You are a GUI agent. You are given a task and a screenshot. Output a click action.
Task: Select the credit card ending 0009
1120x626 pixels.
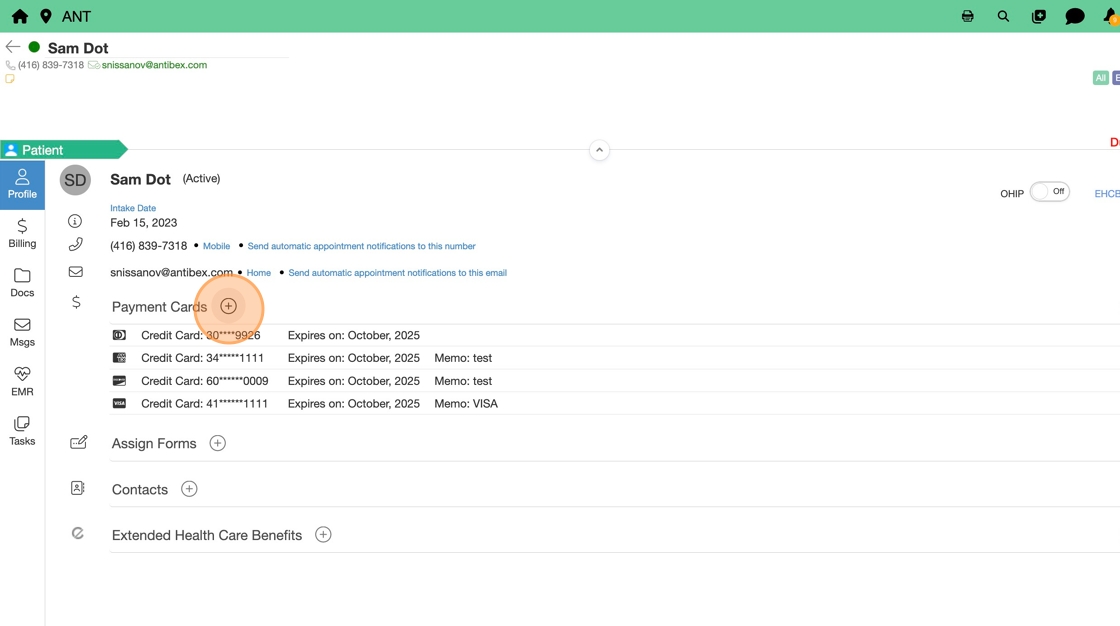point(205,381)
